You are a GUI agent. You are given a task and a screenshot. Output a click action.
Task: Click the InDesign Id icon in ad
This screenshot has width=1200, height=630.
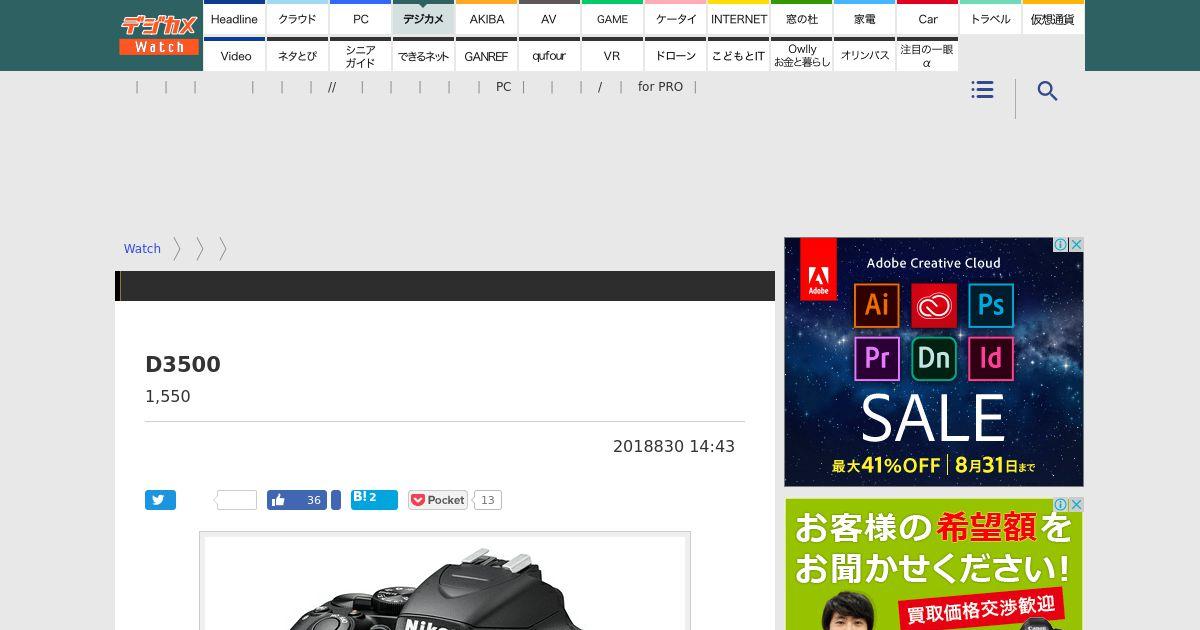[x=990, y=358]
